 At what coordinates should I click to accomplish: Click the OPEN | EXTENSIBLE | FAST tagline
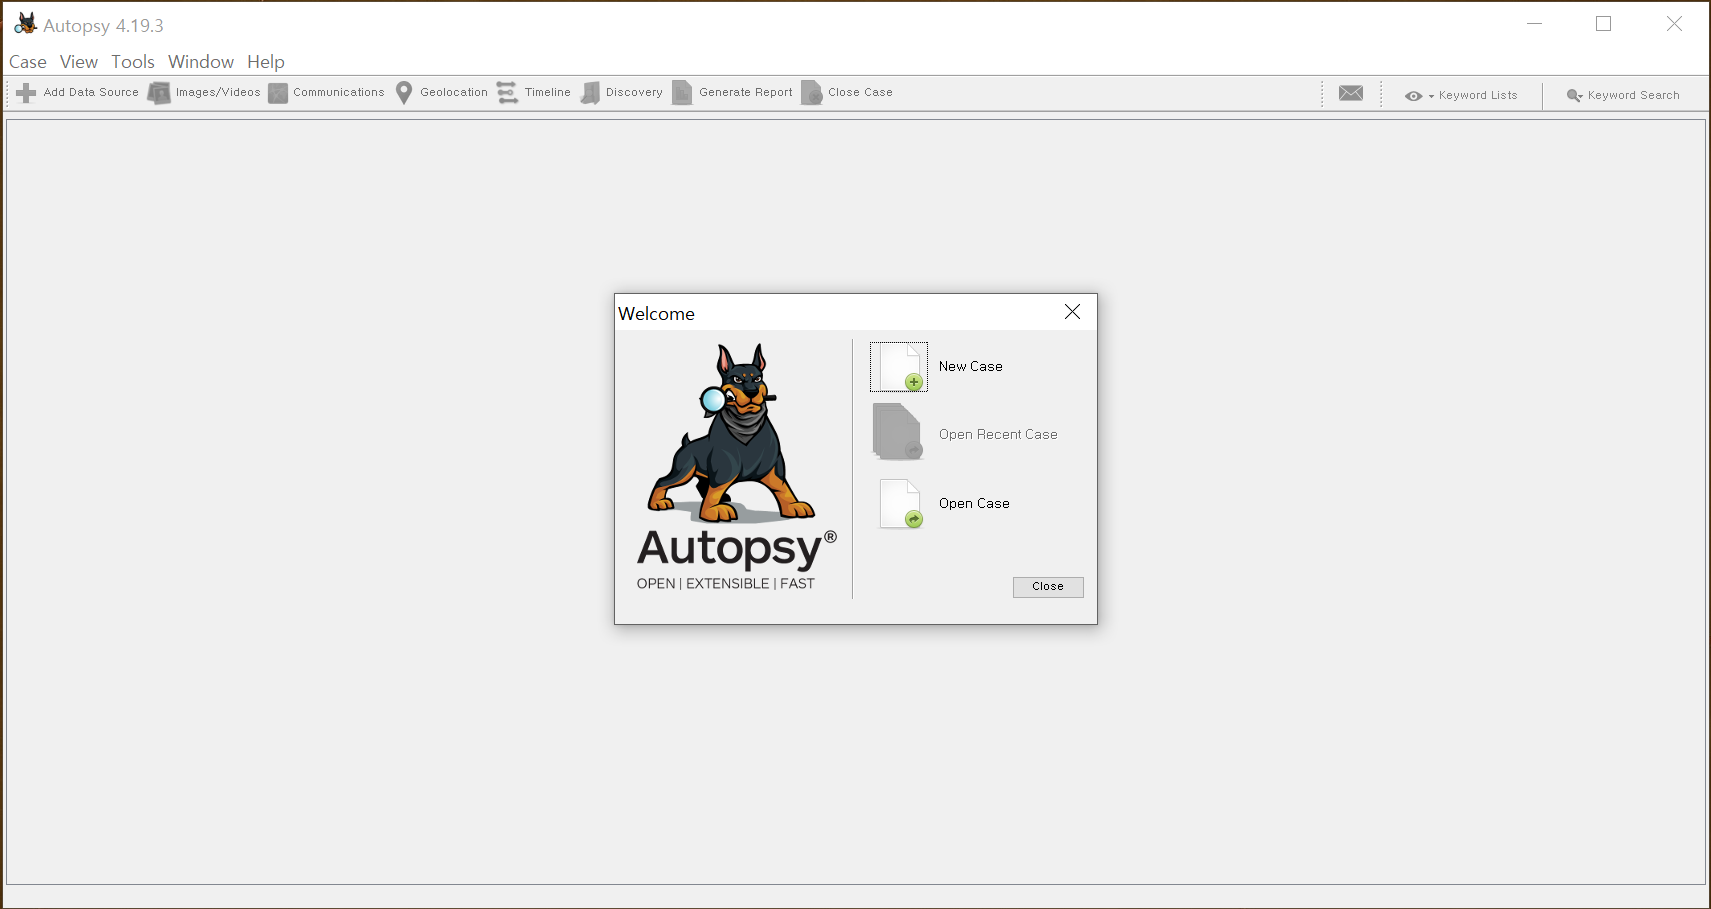(x=726, y=584)
